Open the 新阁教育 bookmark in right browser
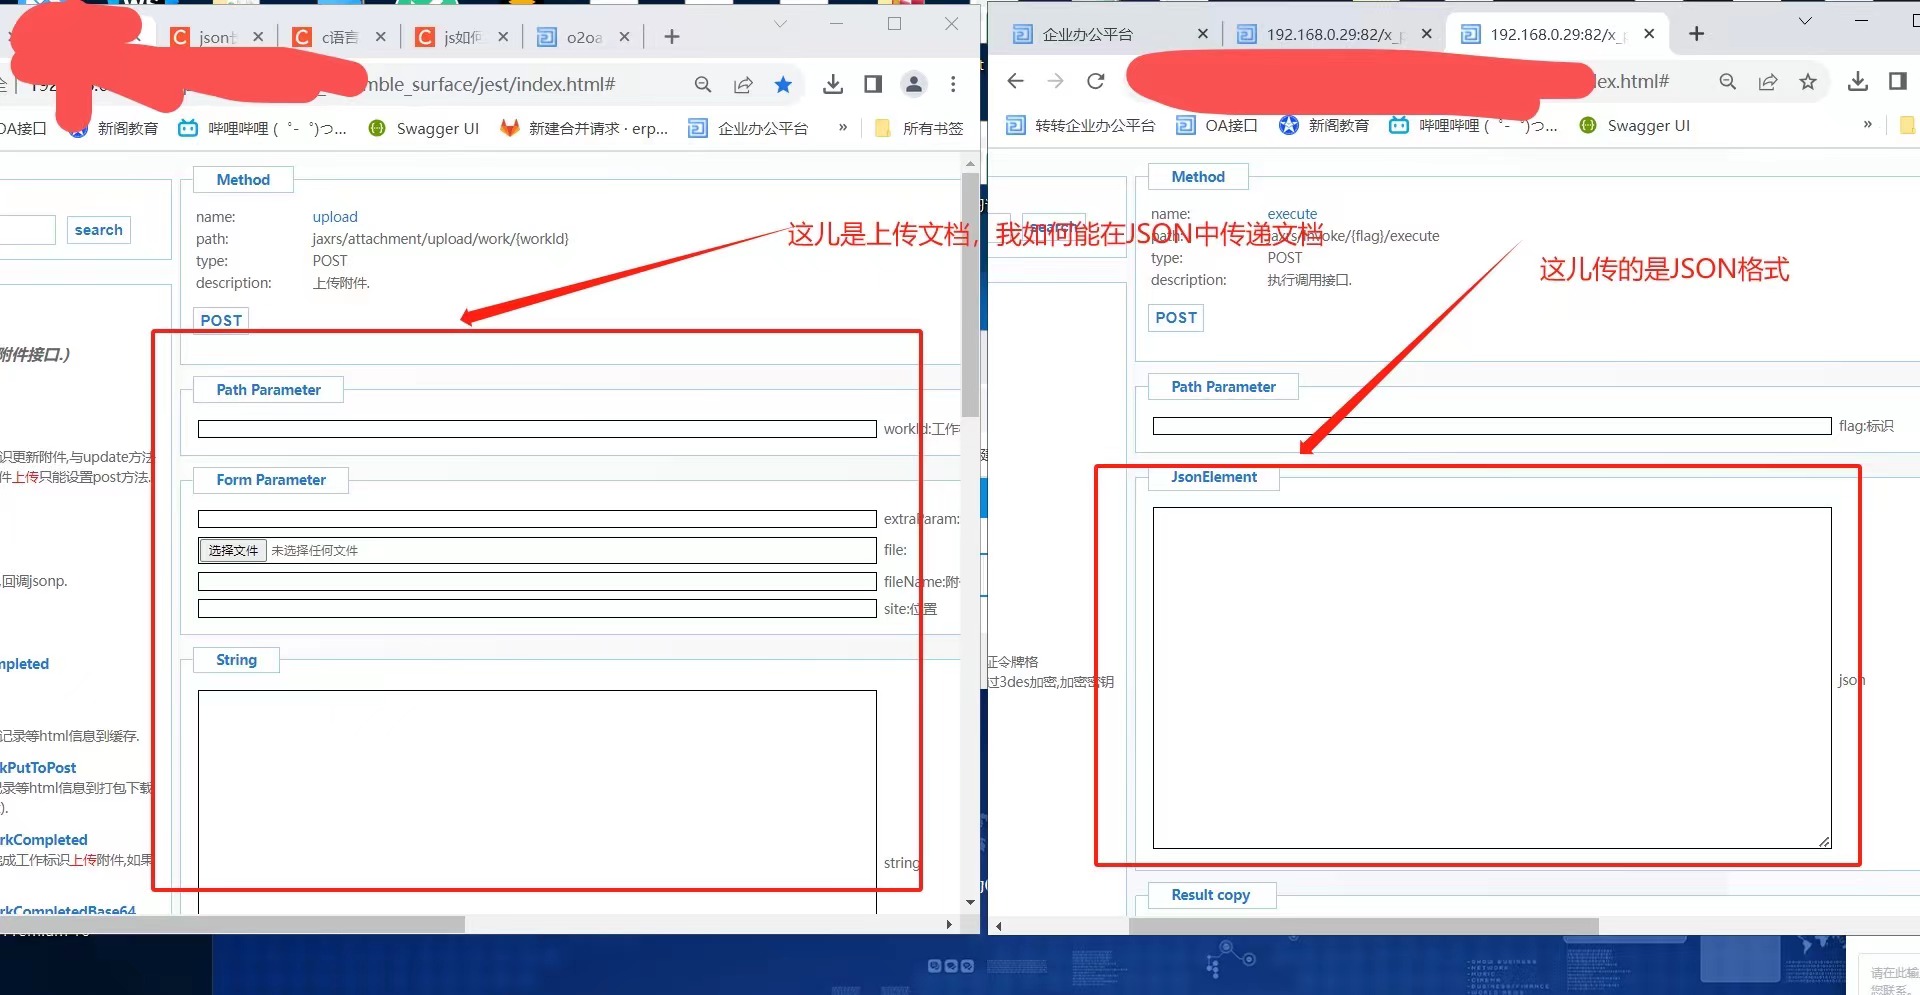Screen dimensions: 1920x995 1324,125
